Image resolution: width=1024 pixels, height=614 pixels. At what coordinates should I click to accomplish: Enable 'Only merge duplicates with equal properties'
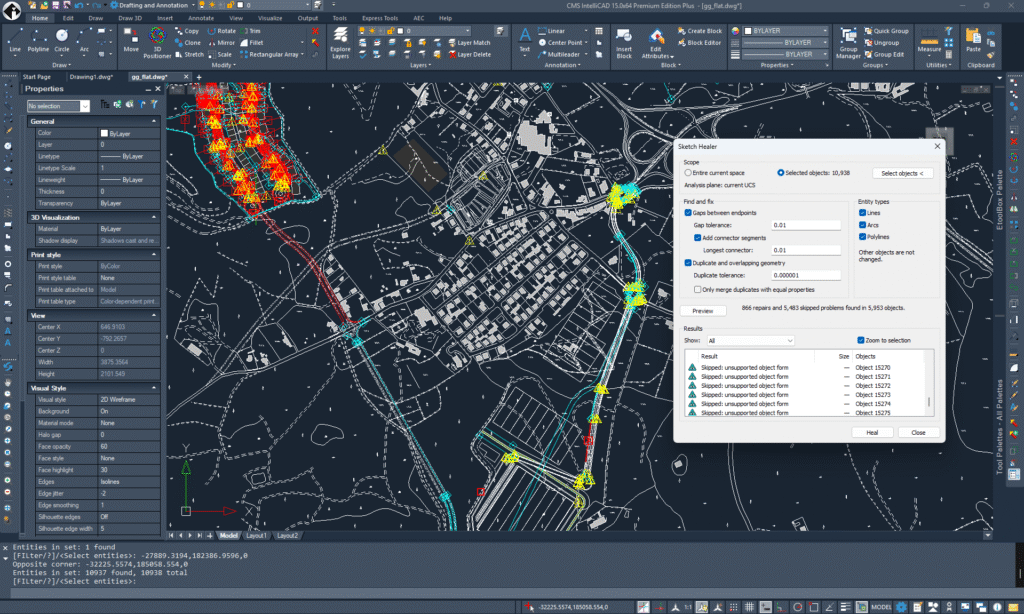(x=697, y=289)
